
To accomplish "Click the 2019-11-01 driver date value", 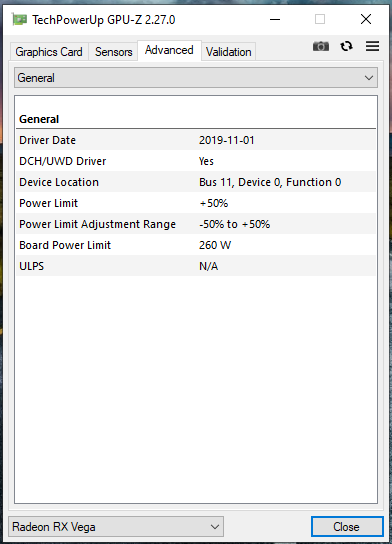I will (x=227, y=140).
